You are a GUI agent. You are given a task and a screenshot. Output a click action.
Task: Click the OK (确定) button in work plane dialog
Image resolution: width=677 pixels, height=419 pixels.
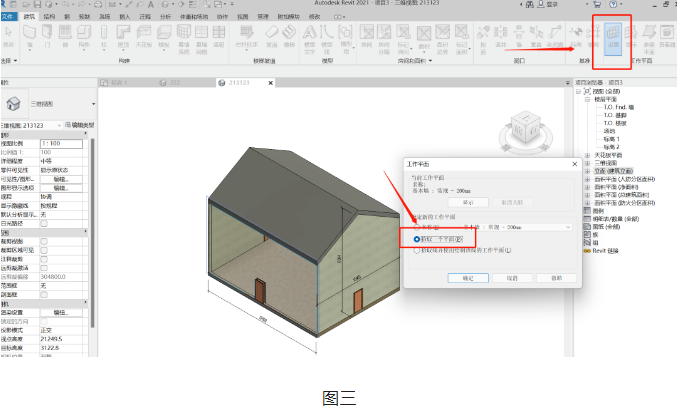(468, 278)
